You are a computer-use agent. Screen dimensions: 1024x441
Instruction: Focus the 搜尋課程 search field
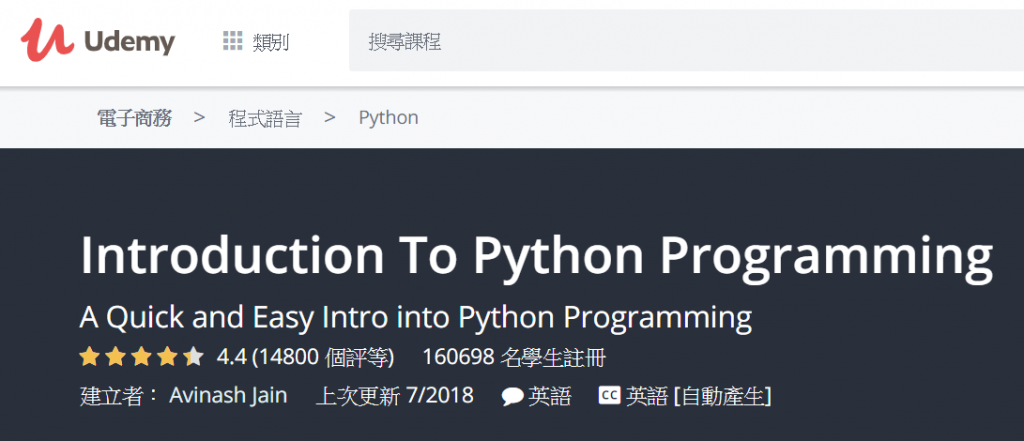(x=686, y=41)
